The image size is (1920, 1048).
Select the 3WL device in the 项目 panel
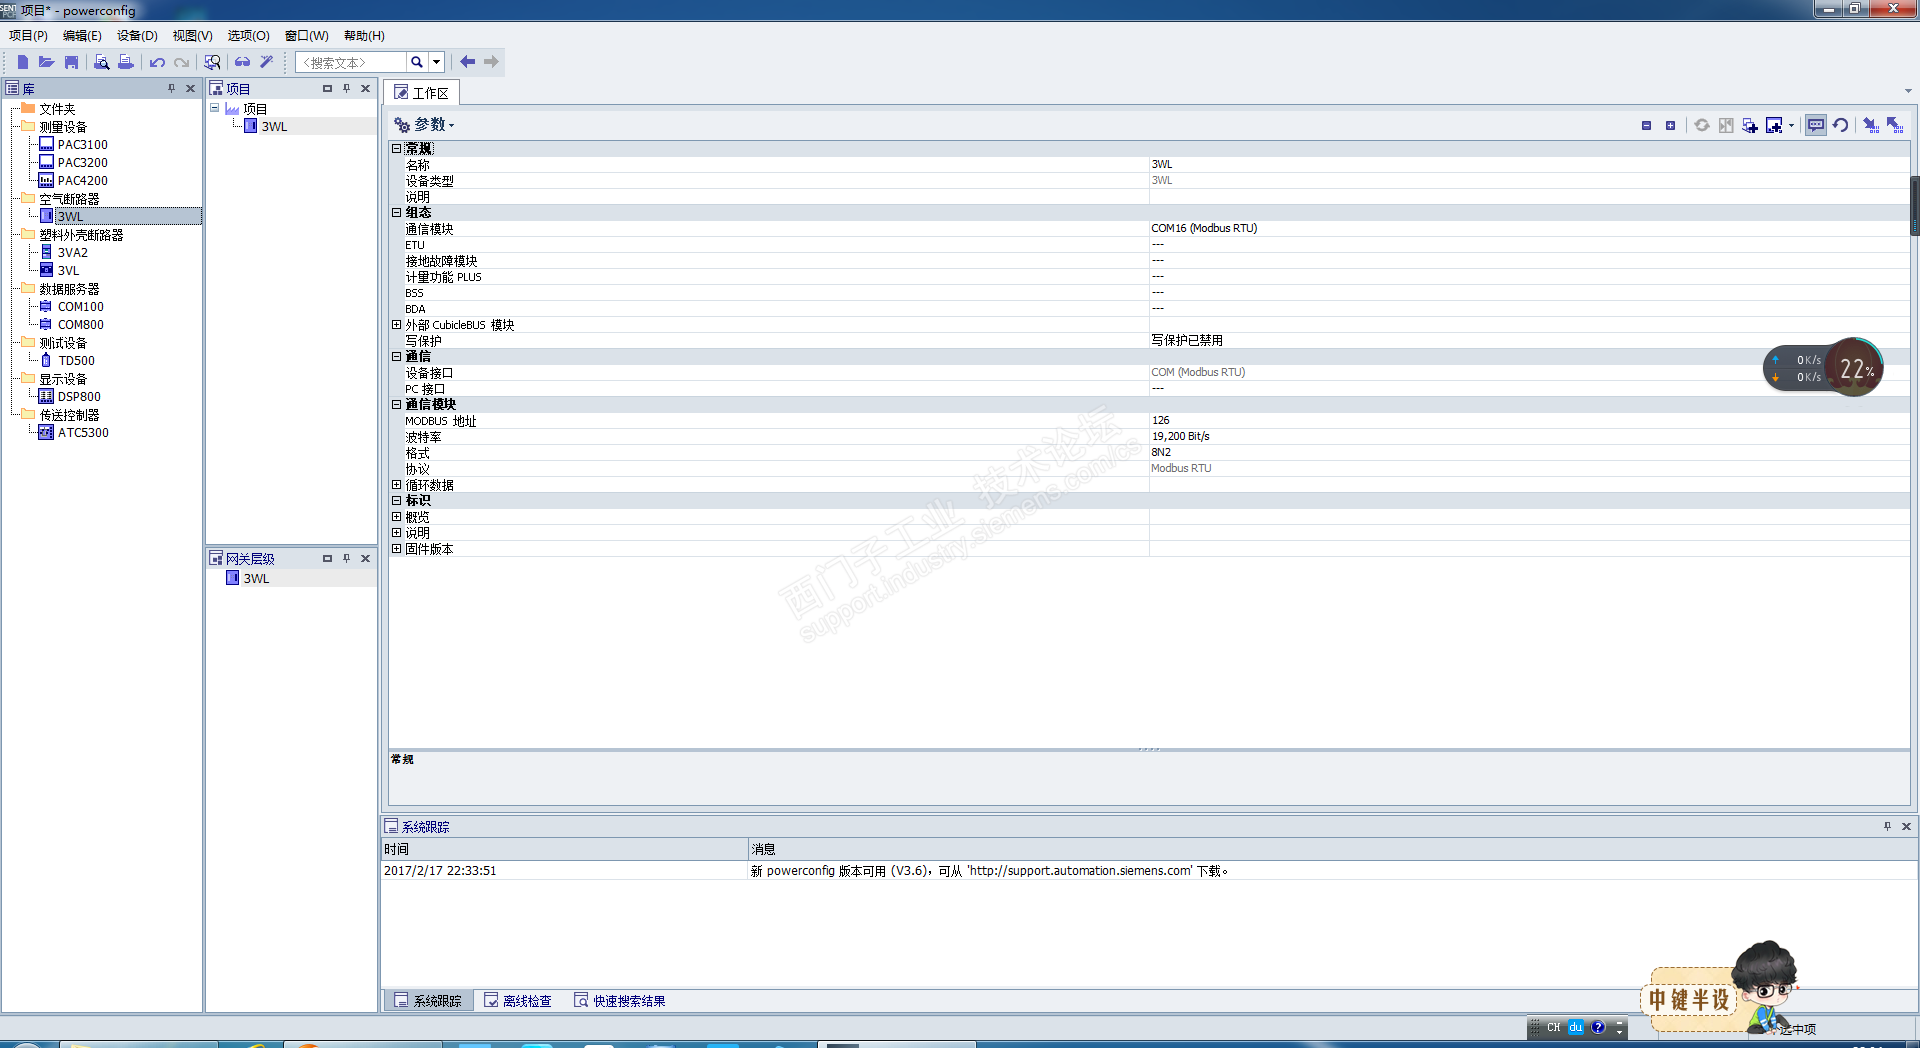click(274, 127)
